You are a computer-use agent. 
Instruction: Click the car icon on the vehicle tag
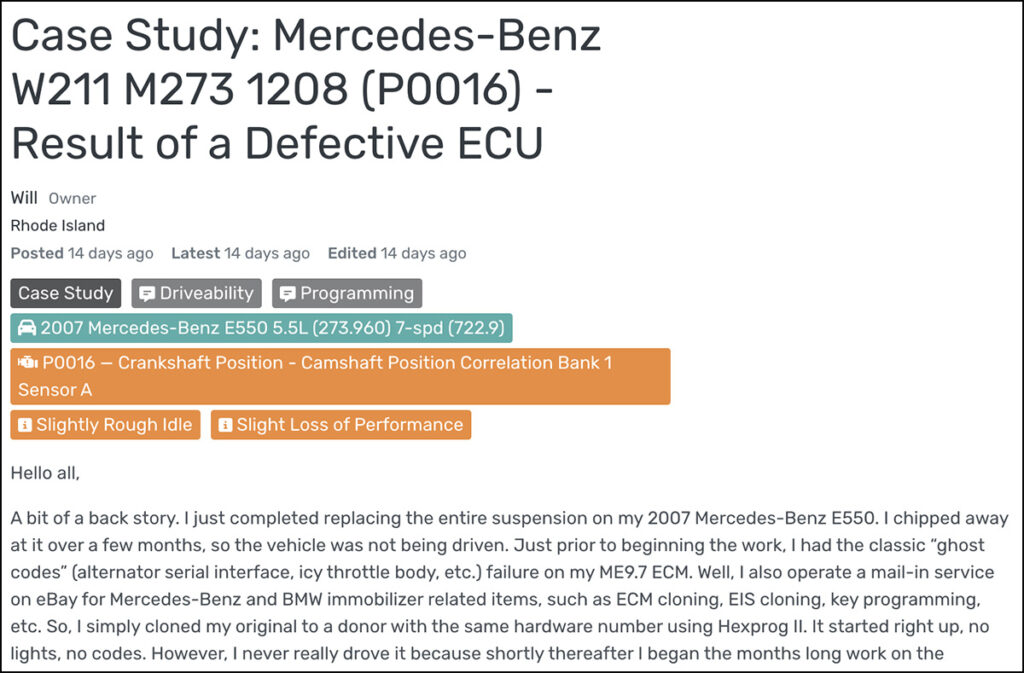point(27,328)
